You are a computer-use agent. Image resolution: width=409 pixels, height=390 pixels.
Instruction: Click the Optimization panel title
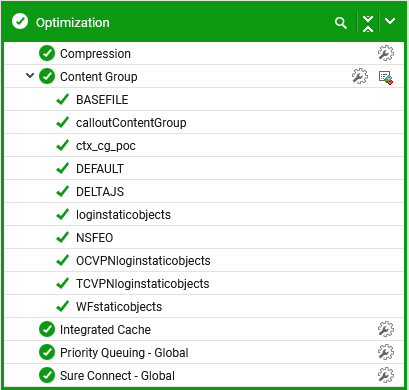coord(73,23)
